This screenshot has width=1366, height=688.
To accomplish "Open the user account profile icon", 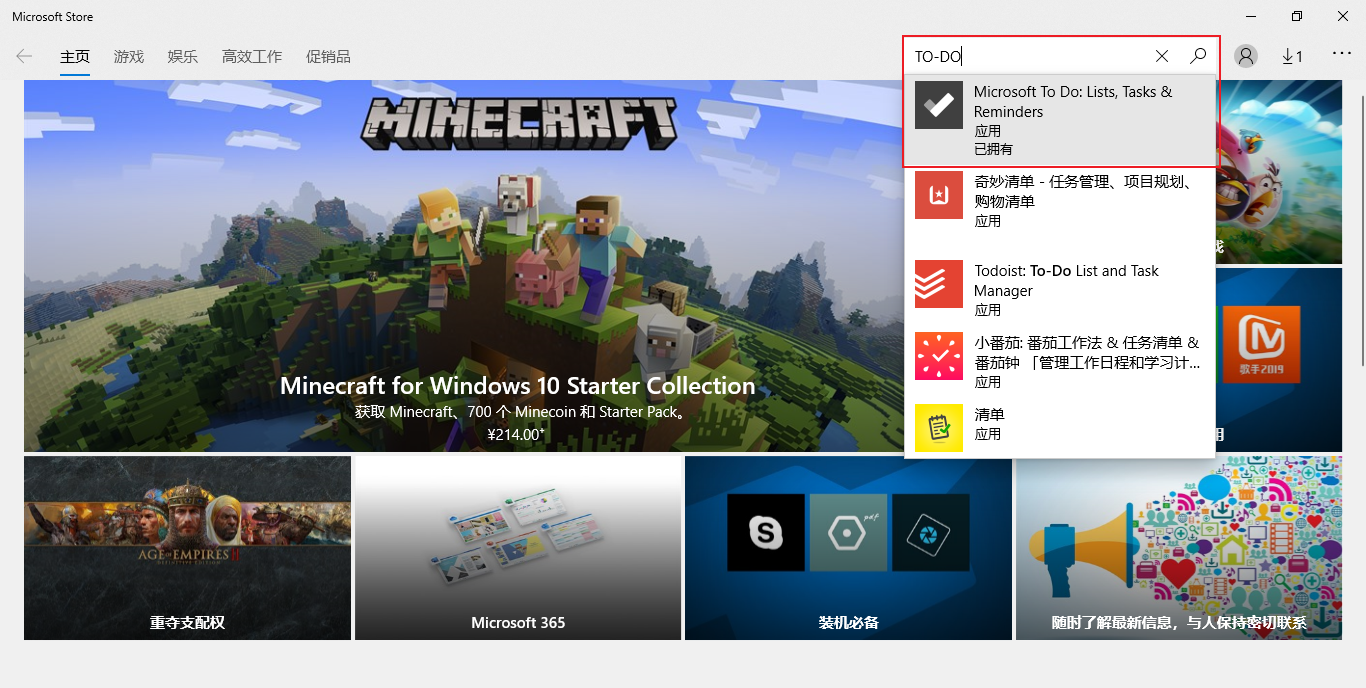I will point(1246,56).
